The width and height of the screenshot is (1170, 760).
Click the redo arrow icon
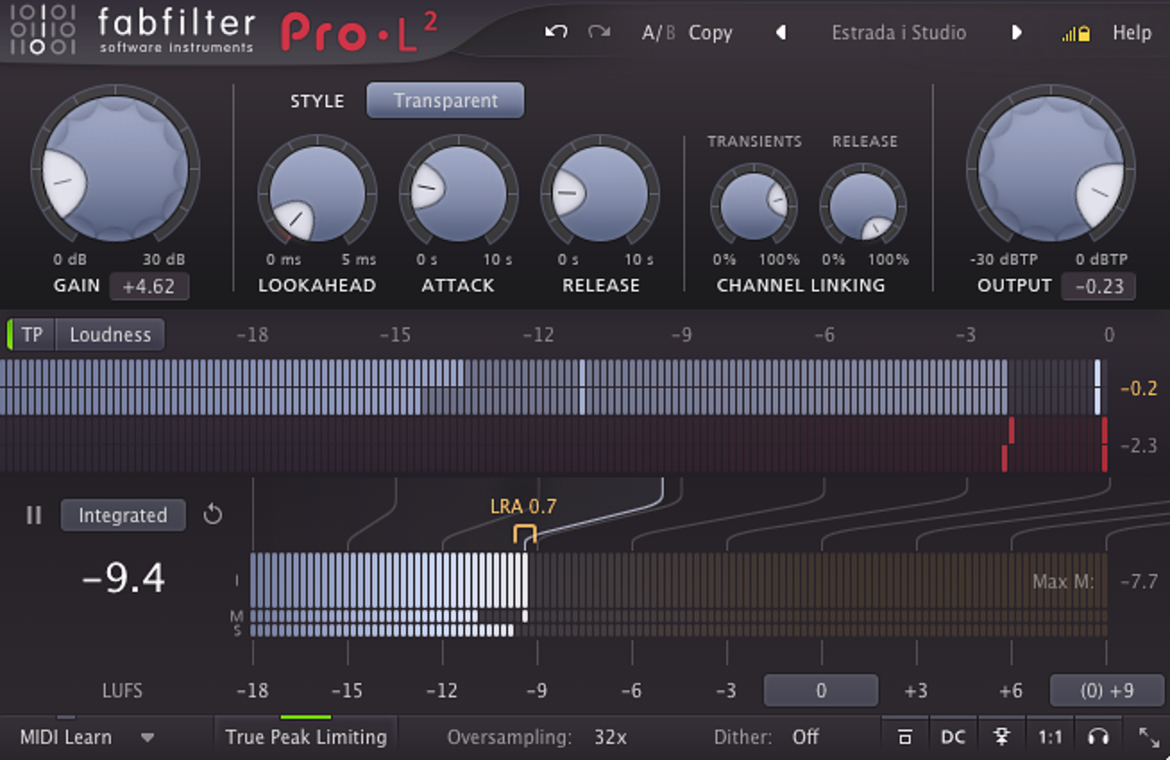(x=599, y=32)
